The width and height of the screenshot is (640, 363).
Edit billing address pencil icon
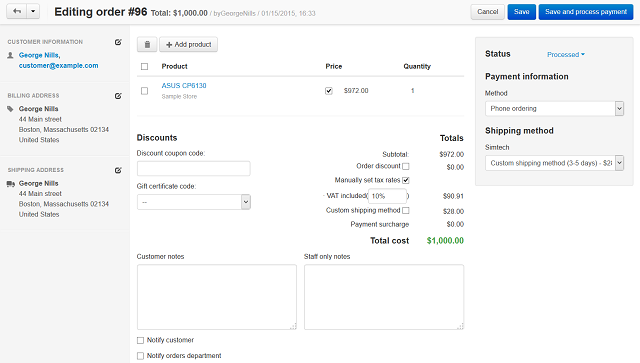coord(118,96)
